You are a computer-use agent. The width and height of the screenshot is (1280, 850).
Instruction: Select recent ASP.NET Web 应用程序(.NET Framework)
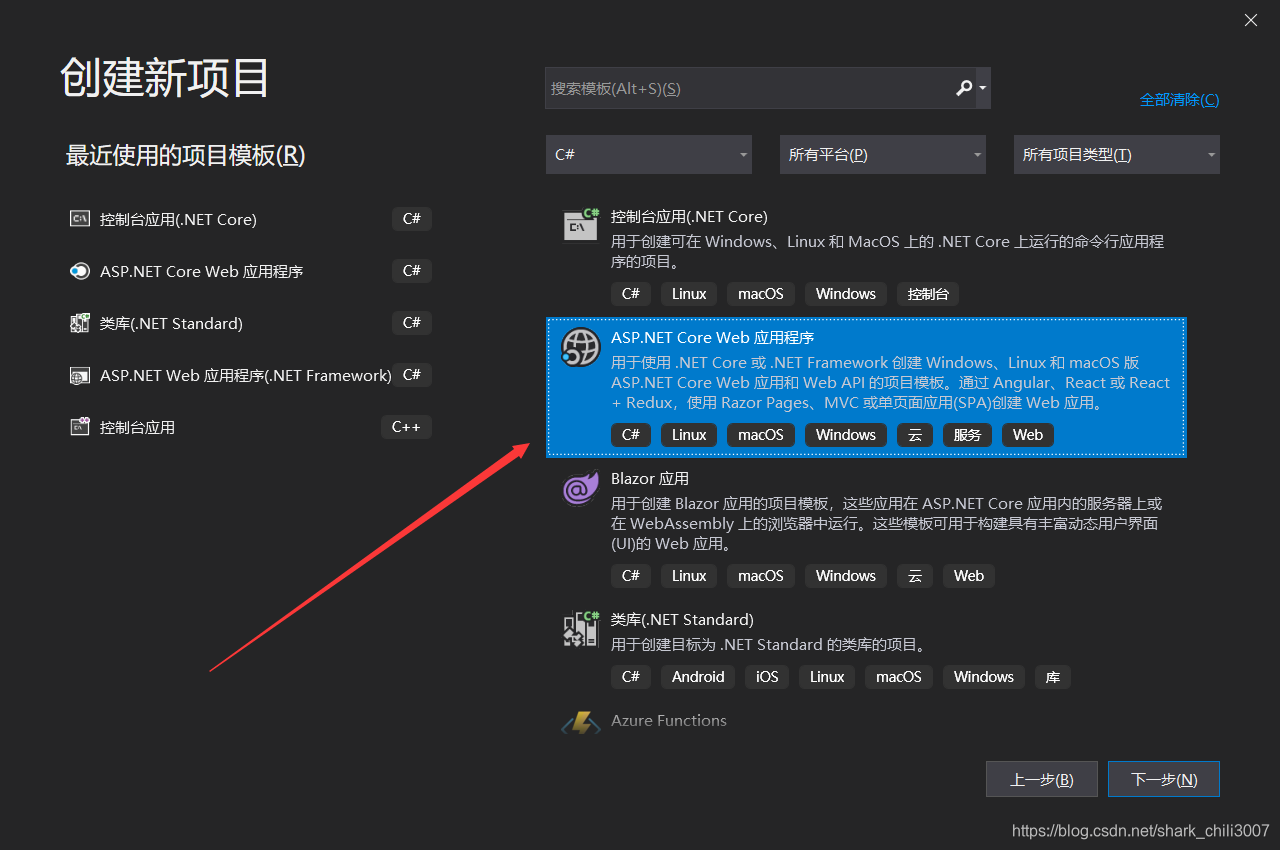[245, 375]
